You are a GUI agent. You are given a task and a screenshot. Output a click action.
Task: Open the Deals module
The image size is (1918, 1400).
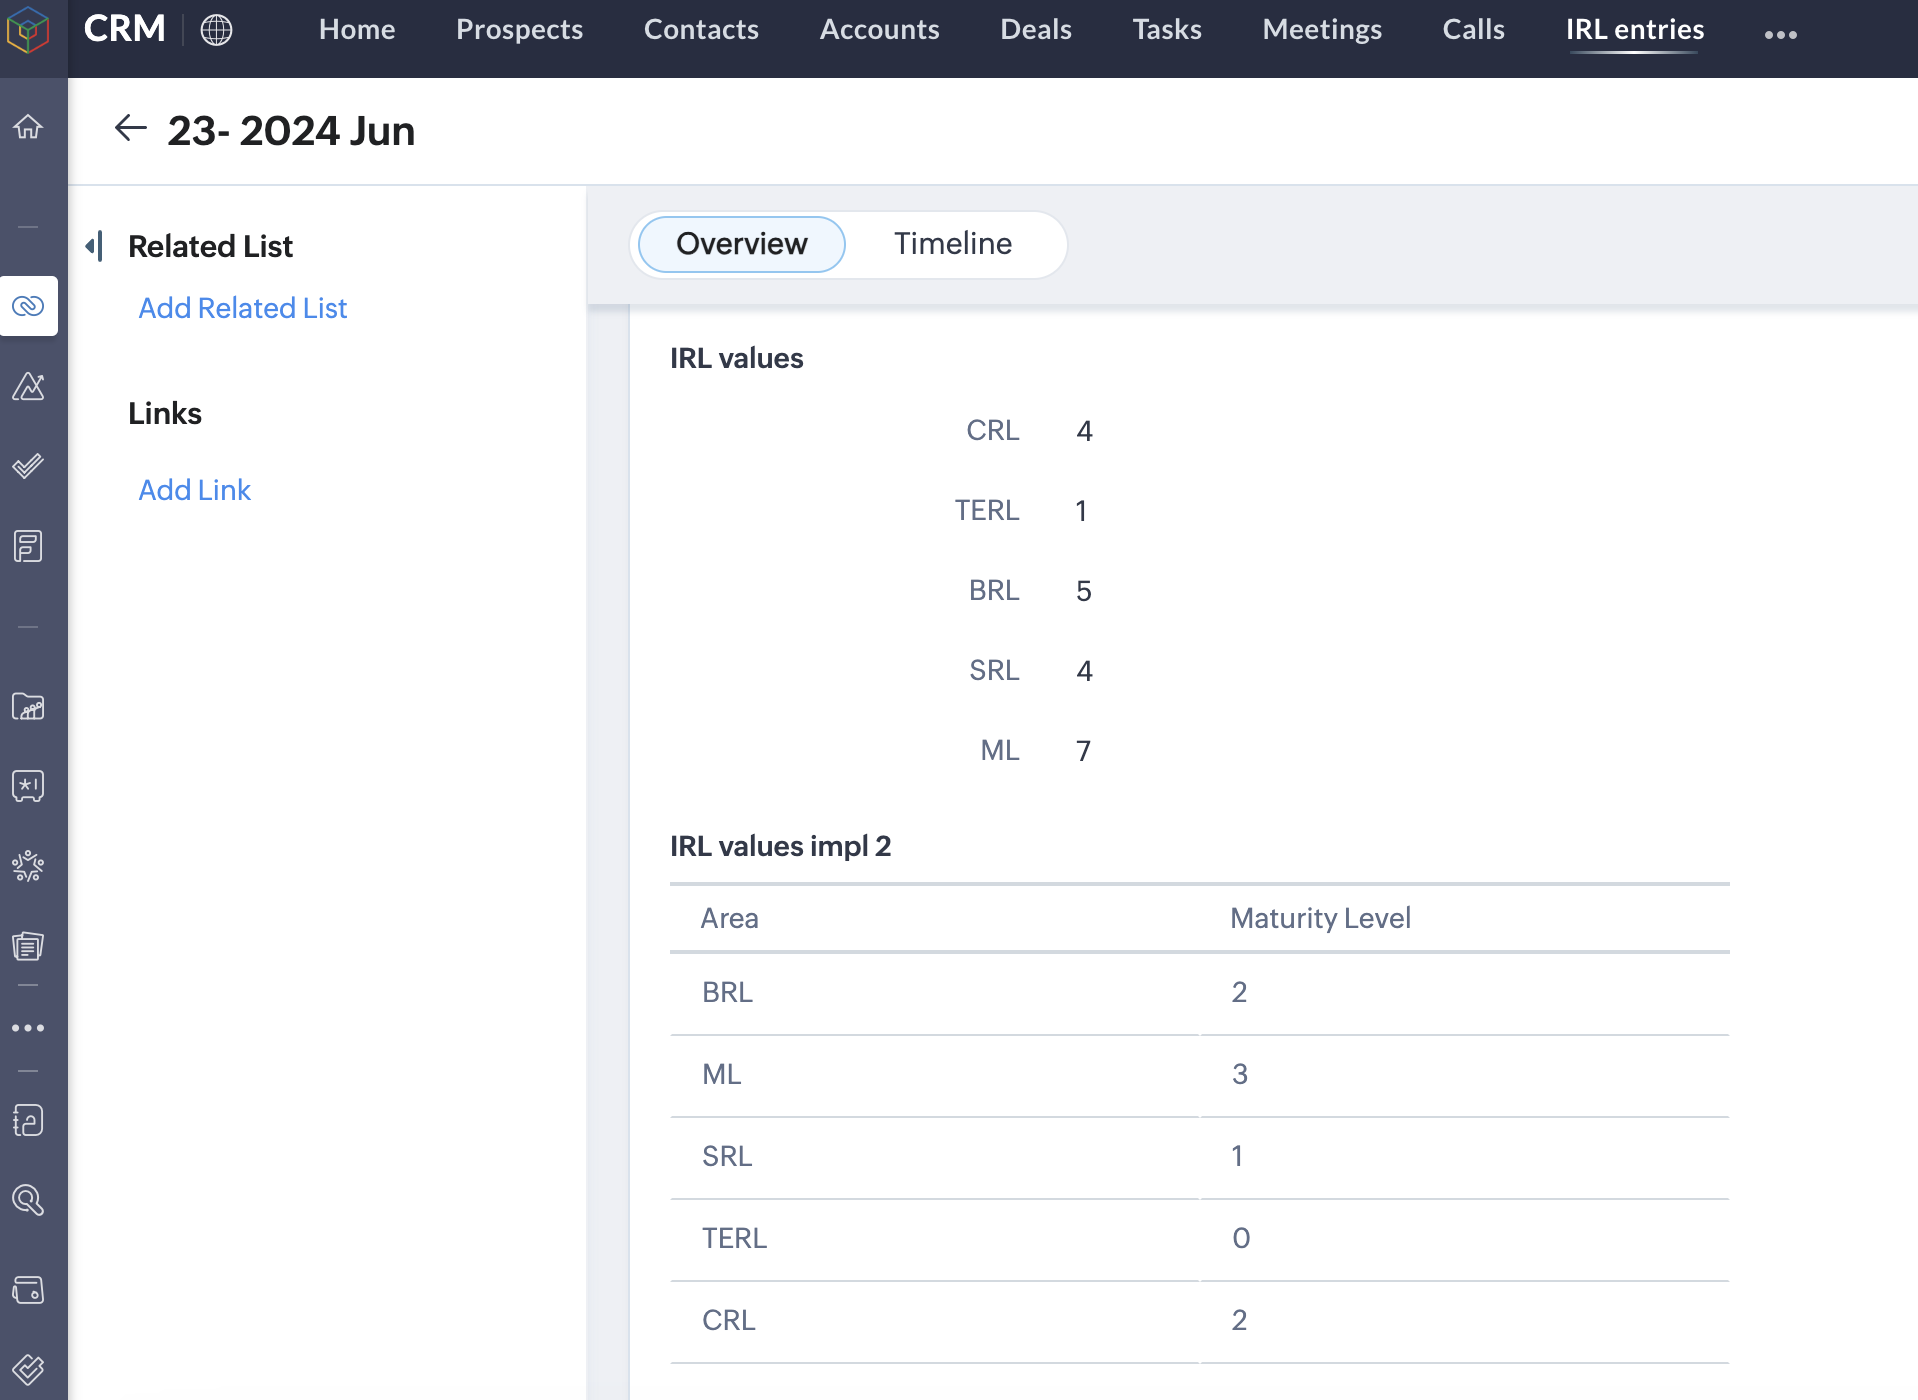click(x=1036, y=30)
